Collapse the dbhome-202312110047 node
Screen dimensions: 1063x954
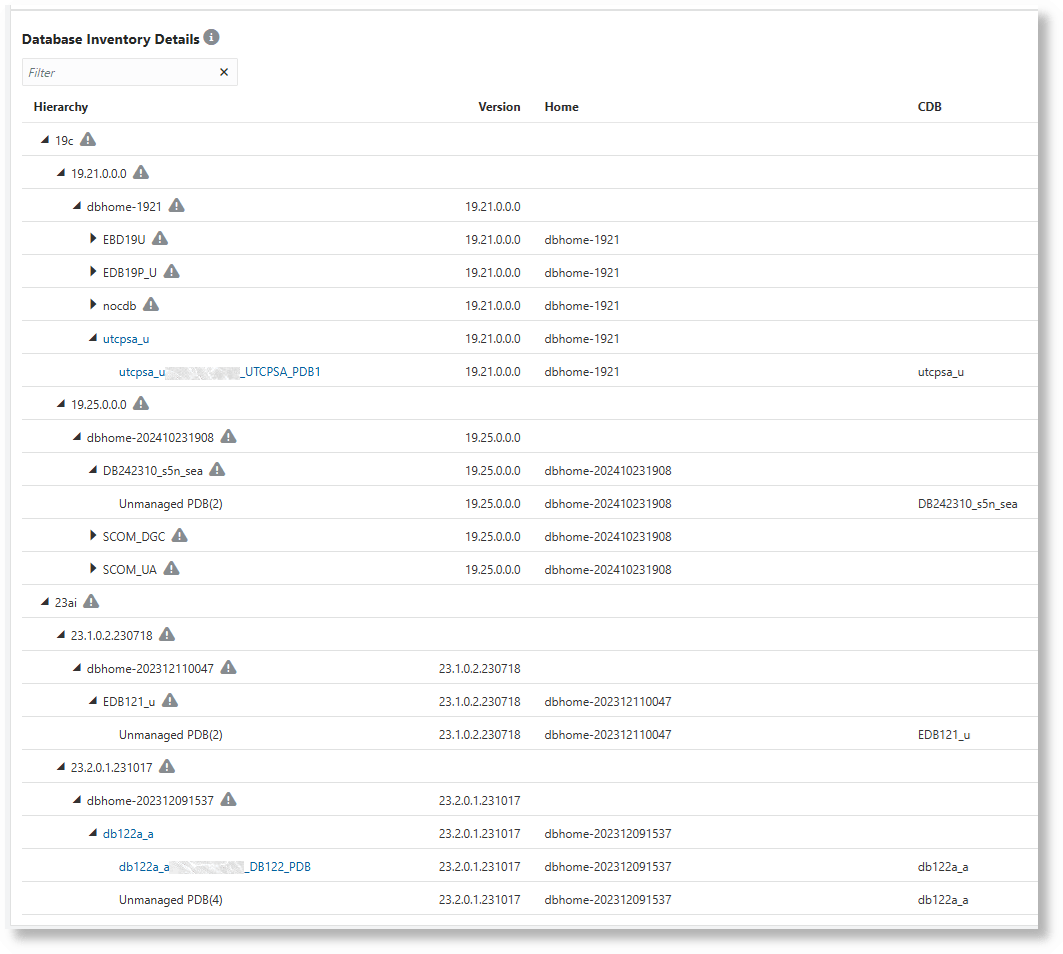(x=77, y=668)
